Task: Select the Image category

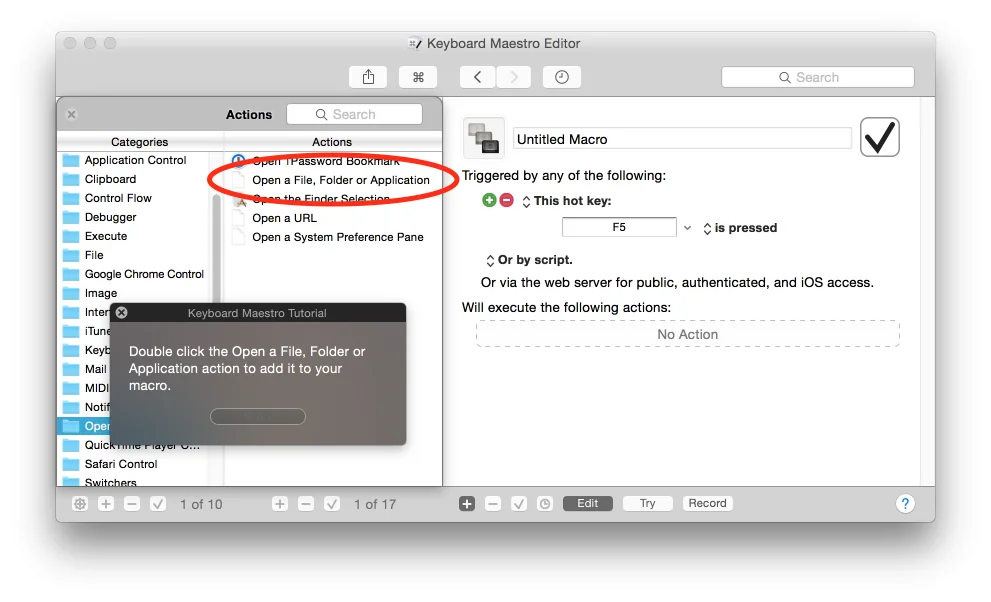Action: [x=101, y=293]
